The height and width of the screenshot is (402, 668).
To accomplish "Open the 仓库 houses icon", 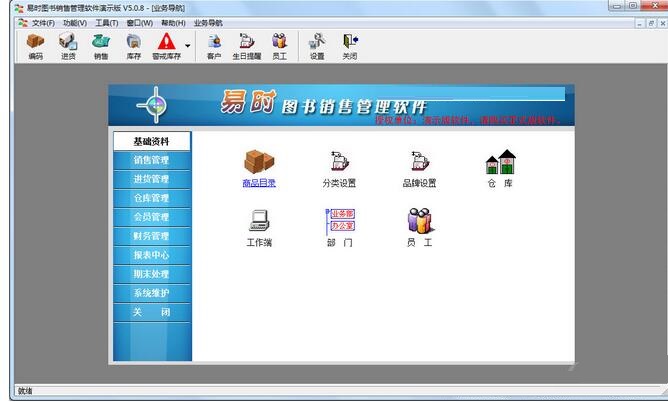I will pyautogui.click(x=500, y=162).
